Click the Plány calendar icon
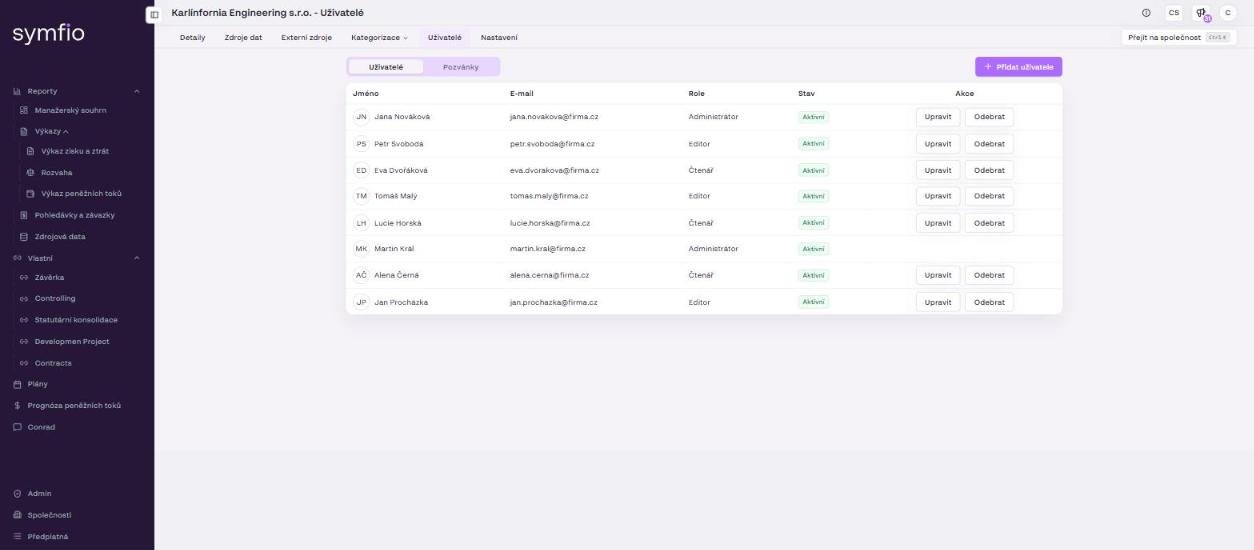The width and height of the screenshot is (1254, 550). 17,384
